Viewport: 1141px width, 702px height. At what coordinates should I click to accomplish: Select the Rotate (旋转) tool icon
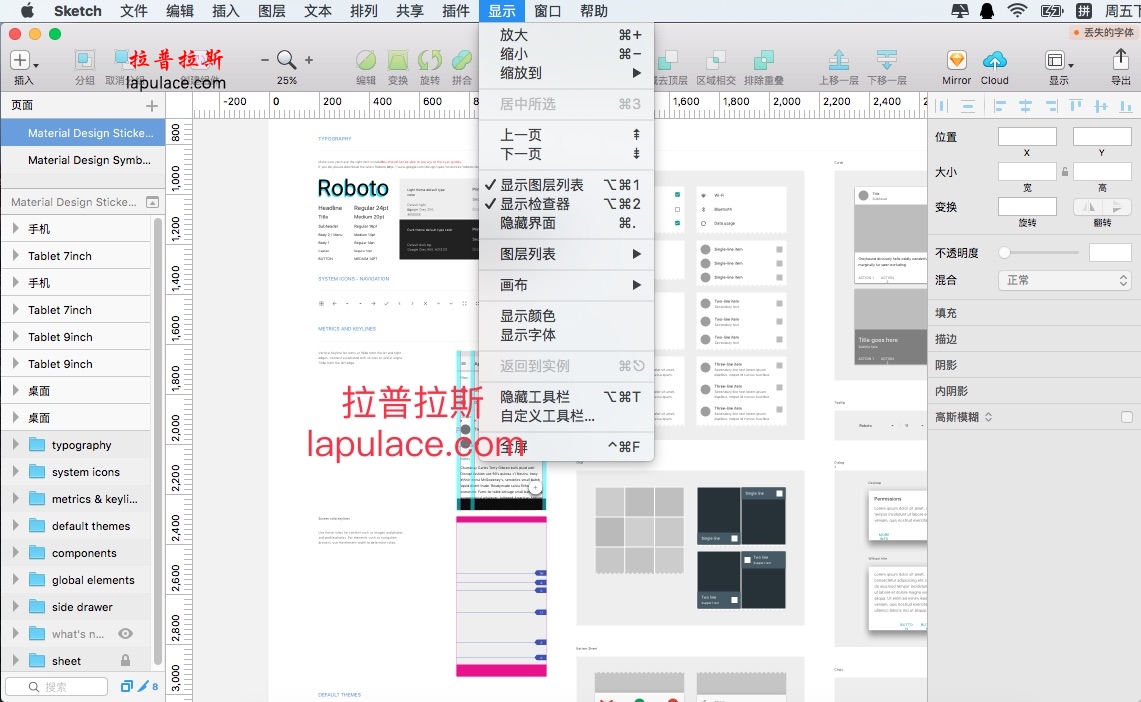pos(429,60)
